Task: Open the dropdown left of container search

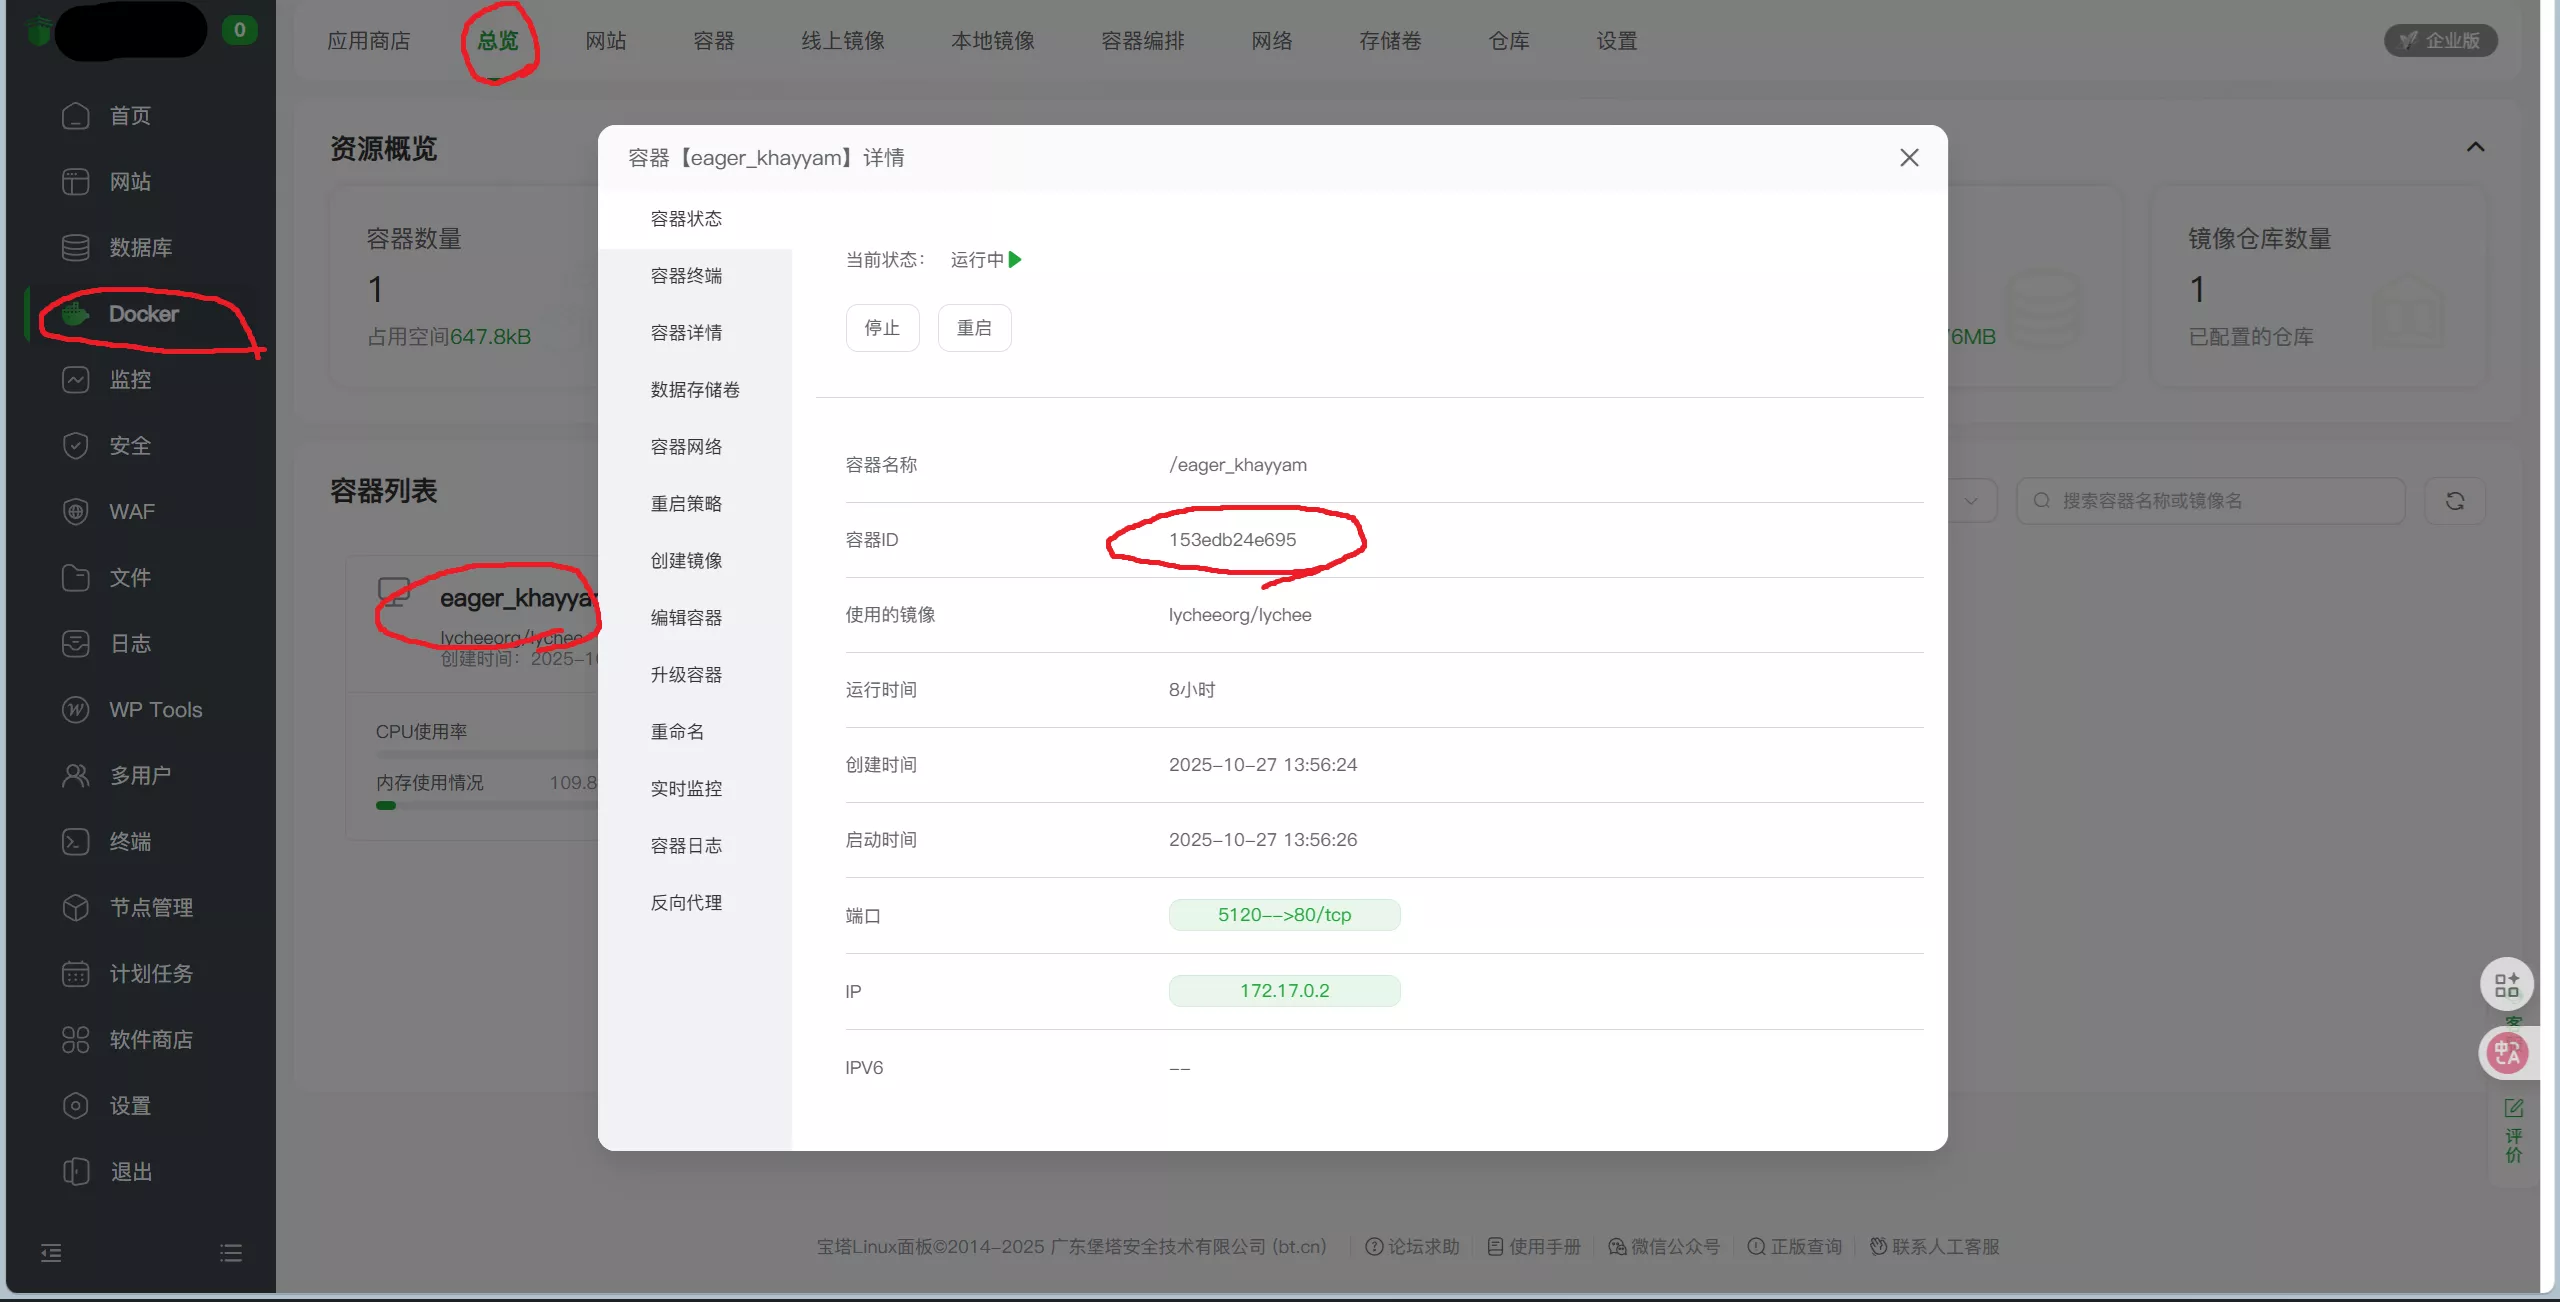Action: pyautogui.click(x=1970, y=501)
